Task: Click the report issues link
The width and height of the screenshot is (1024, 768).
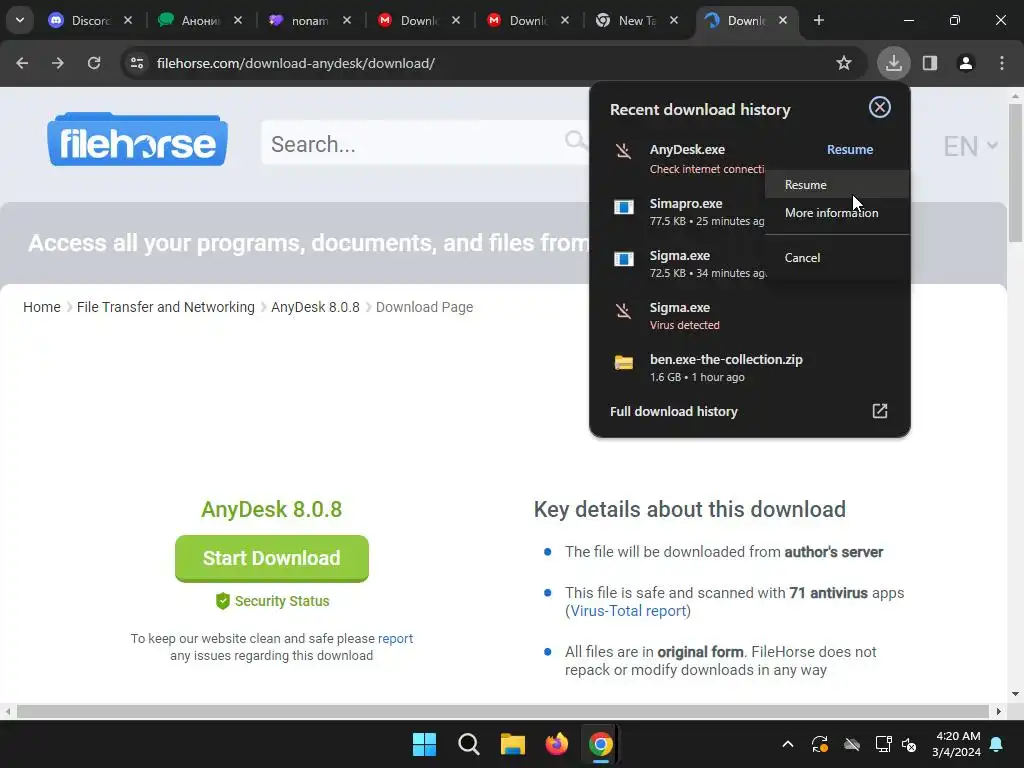Action: coord(395,639)
